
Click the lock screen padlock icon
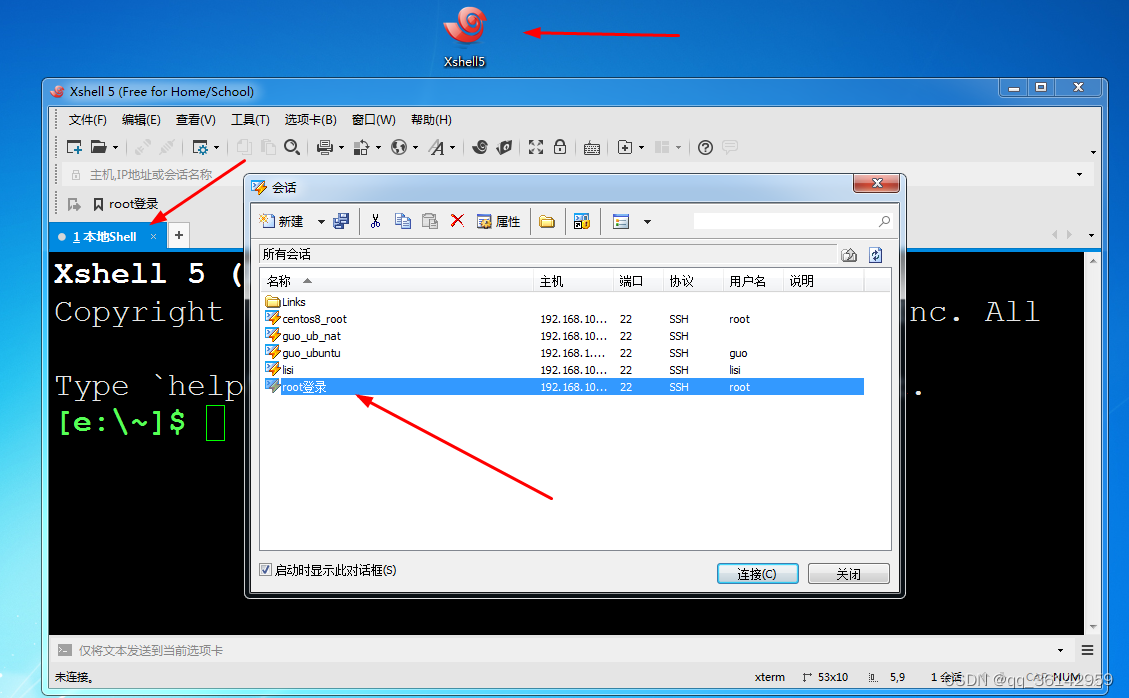tap(559, 147)
